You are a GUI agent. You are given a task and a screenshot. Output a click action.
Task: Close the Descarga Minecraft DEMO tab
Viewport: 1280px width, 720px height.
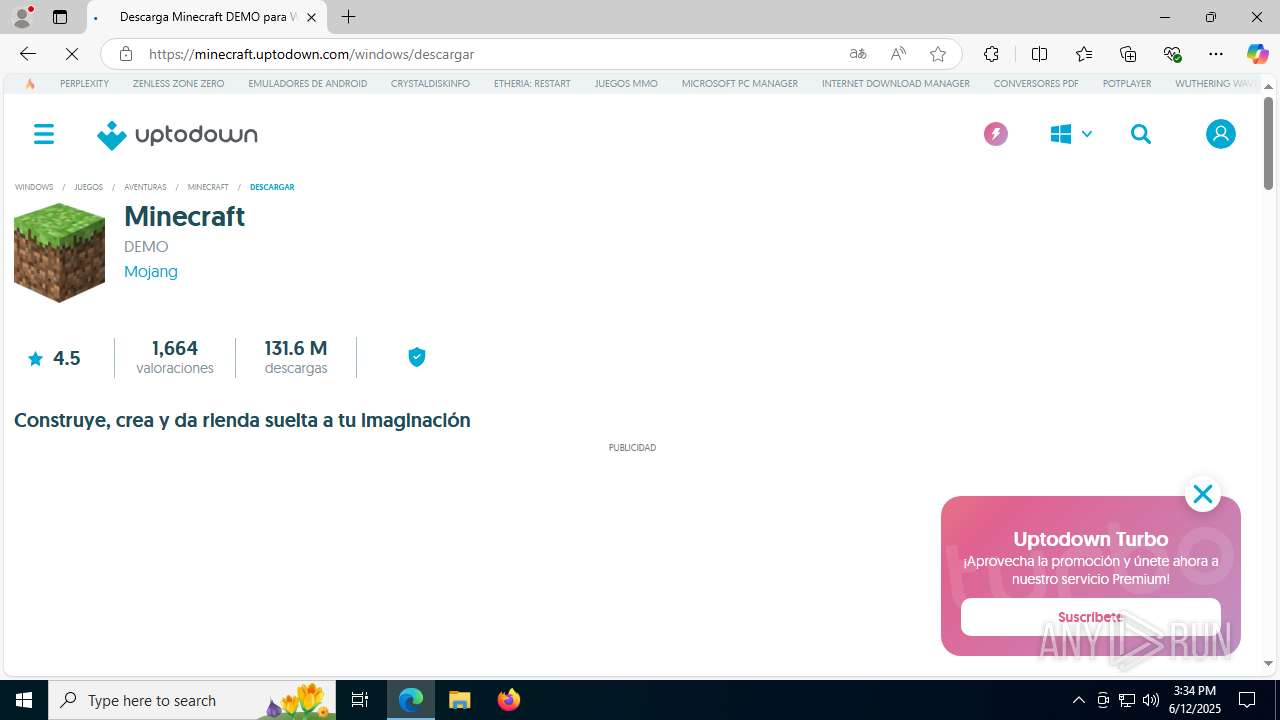[x=311, y=17]
